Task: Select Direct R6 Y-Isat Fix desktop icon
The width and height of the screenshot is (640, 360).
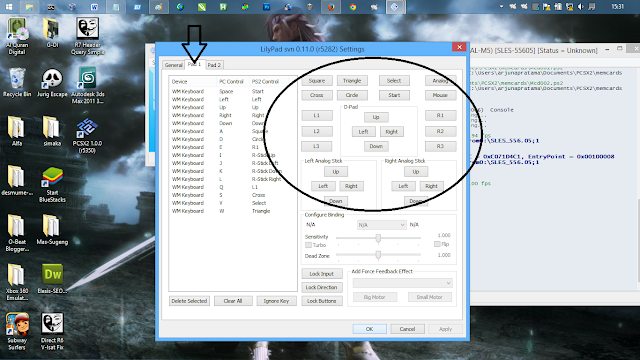Action: click(x=52, y=331)
